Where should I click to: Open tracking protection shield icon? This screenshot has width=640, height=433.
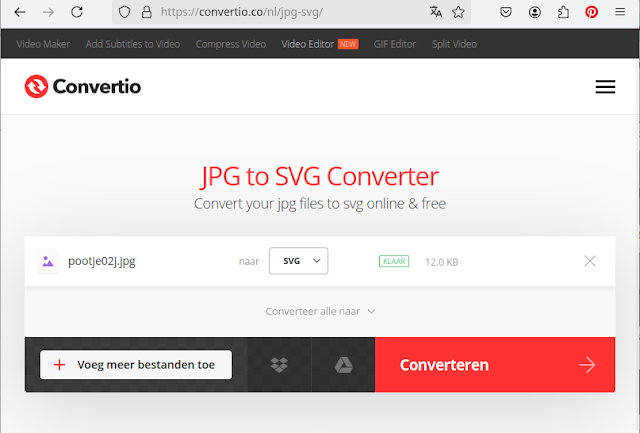pos(124,12)
